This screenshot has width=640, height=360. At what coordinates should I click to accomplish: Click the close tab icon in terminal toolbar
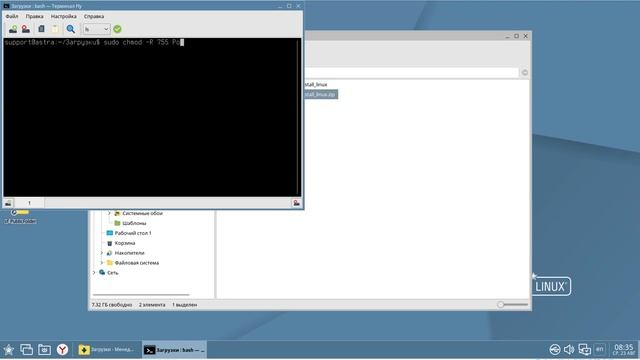click(26, 29)
